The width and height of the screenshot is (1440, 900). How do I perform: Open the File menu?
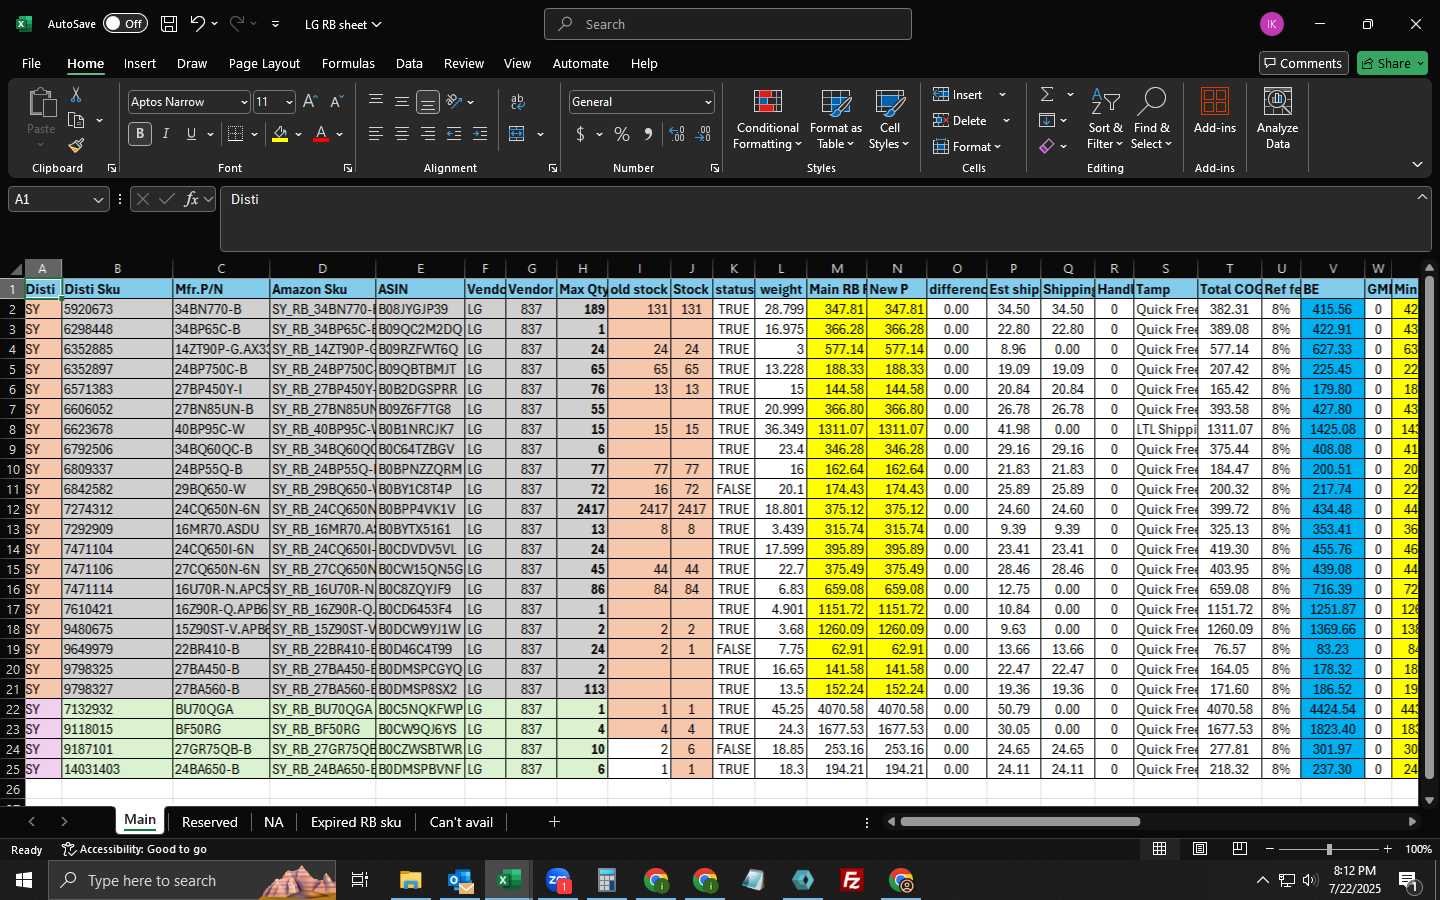[x=31, y=63]
